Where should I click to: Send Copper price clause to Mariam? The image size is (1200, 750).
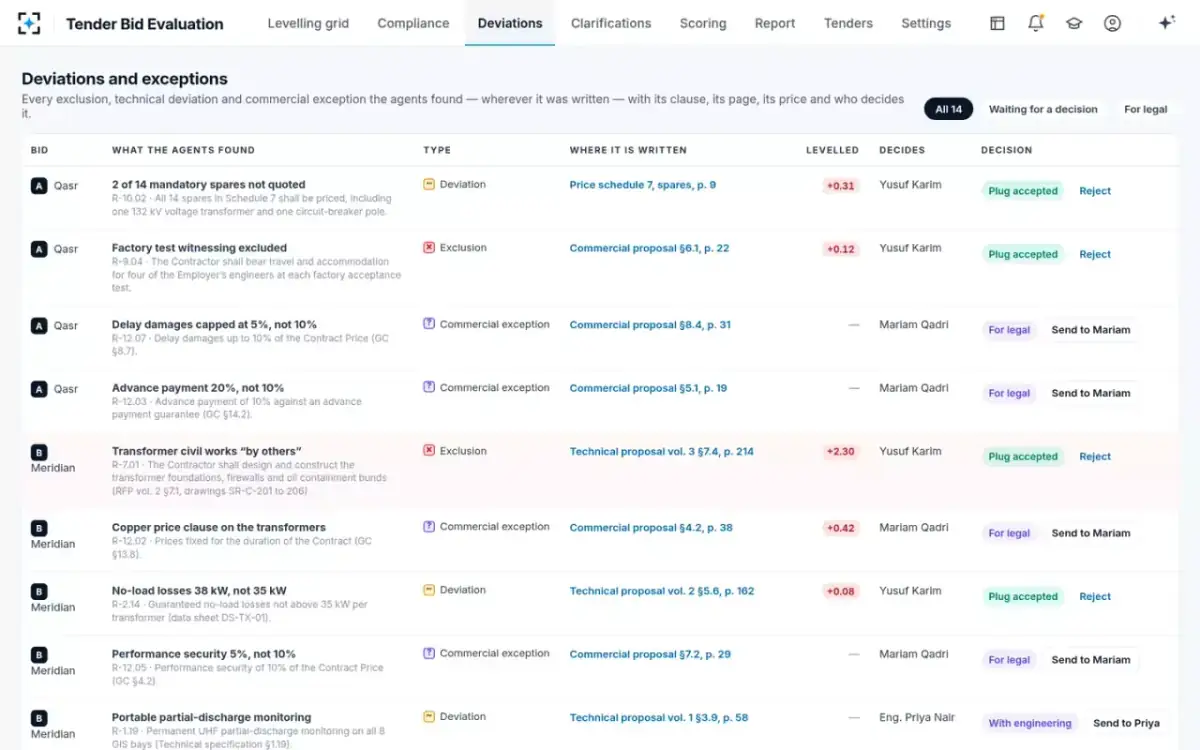[x=1091, y=533]
